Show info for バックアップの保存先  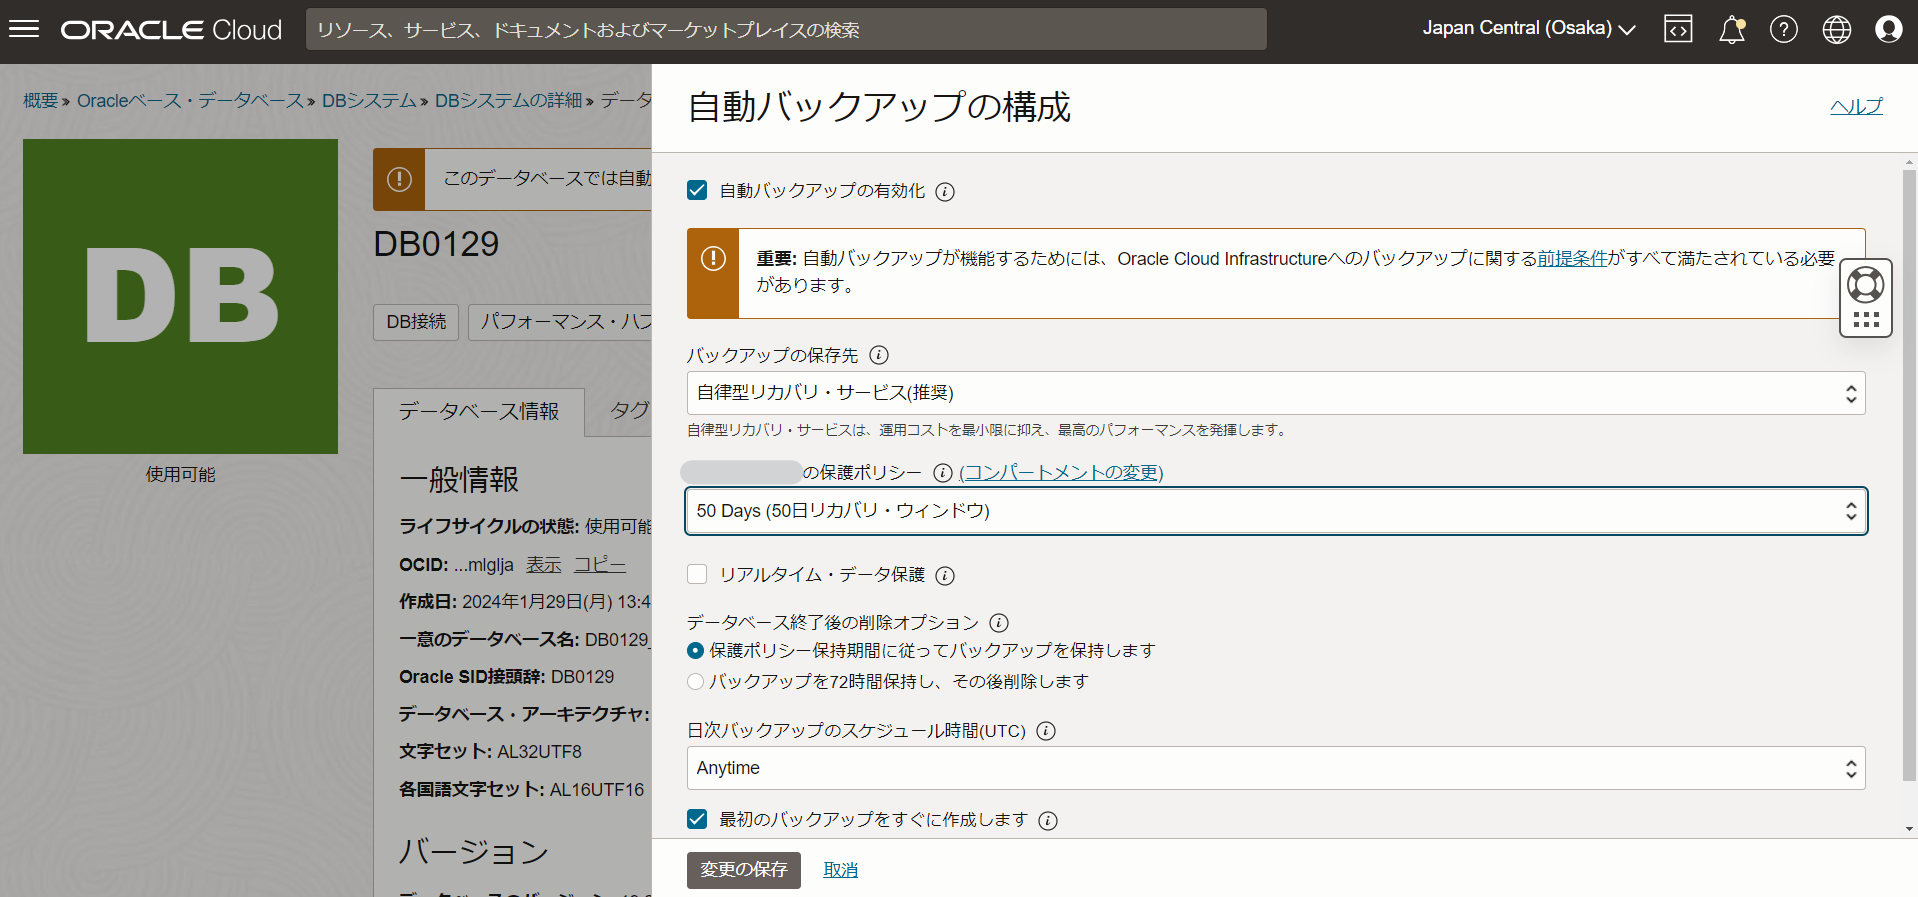click(x=879, y=355)
